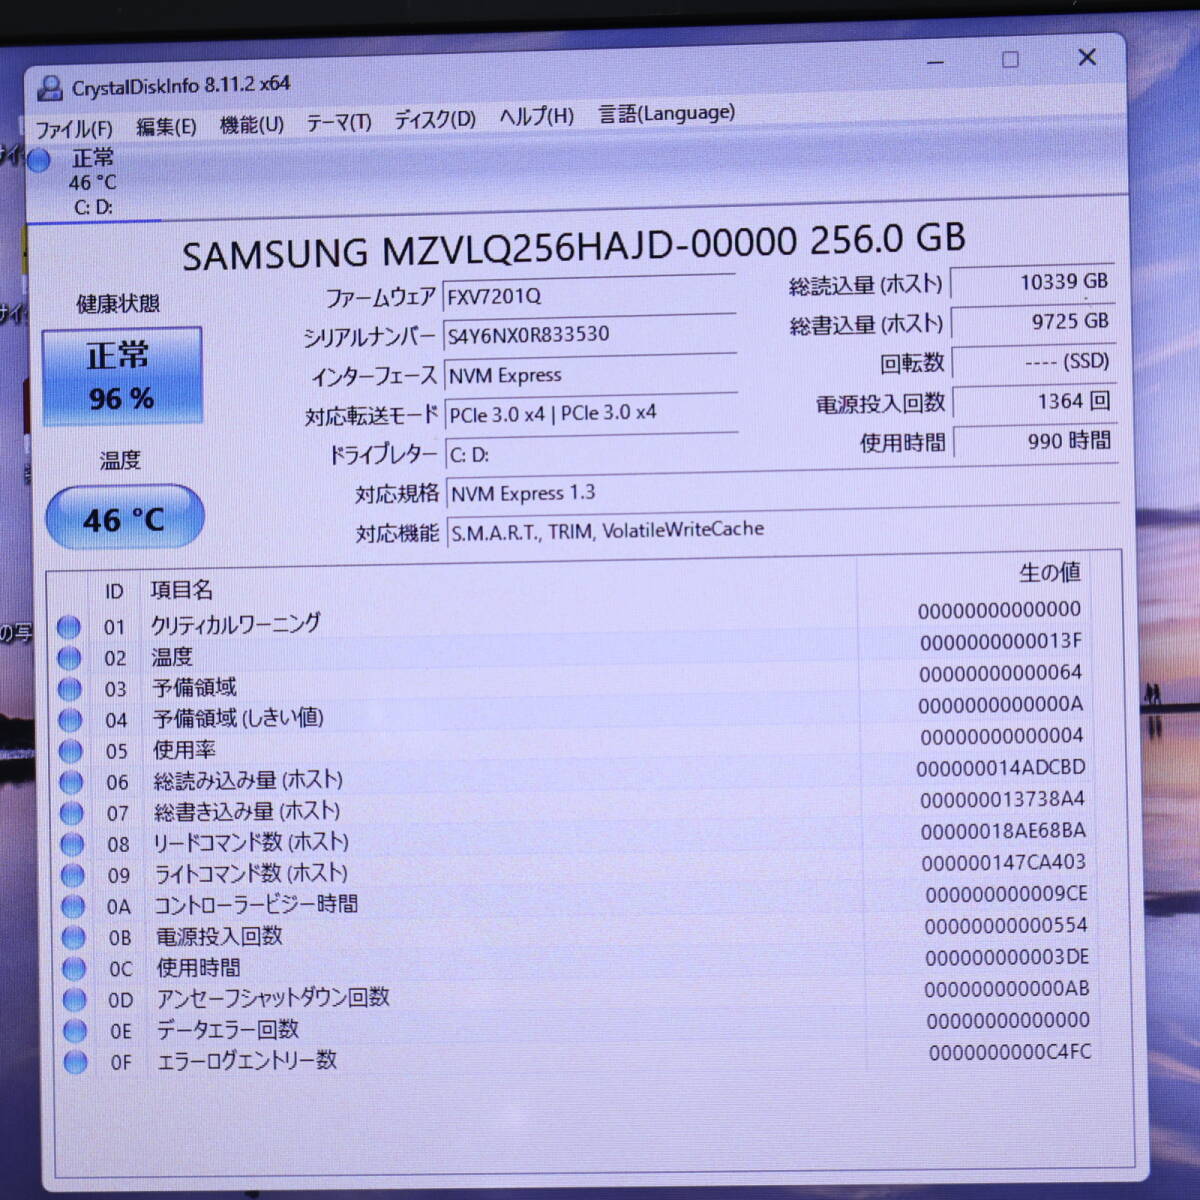The image size is (1200, 1200).
Task: Click raw value 0000000000013F
Action: coord(1001,641)
